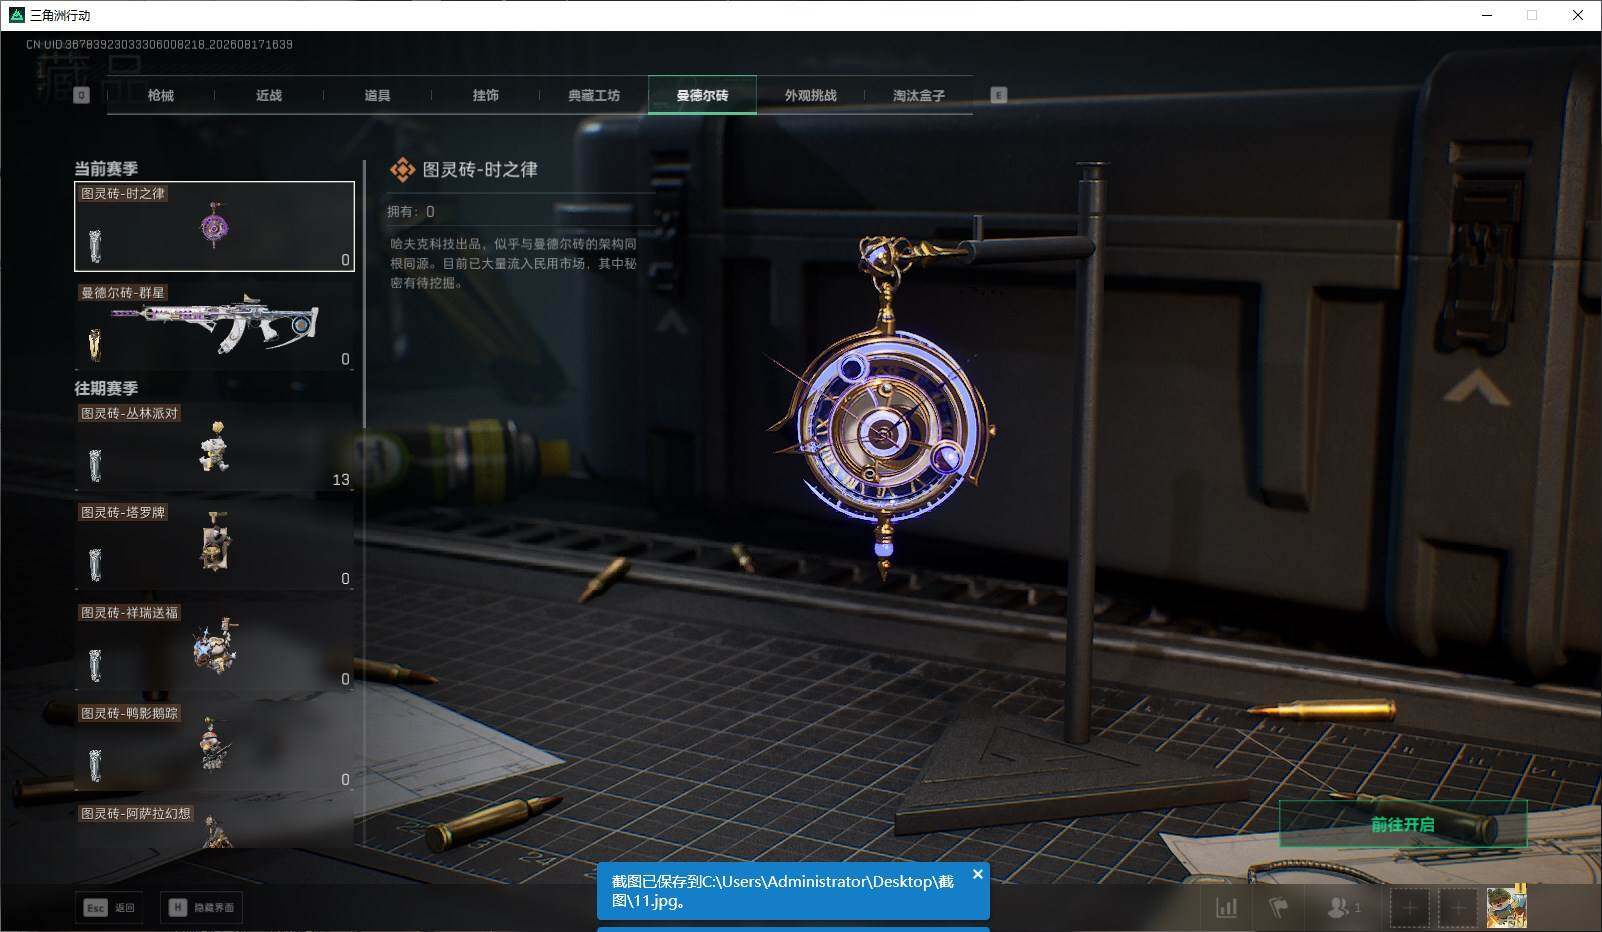
Task: Minimize the 三角洲行动 window
Action: click(x=1487, y=15)
